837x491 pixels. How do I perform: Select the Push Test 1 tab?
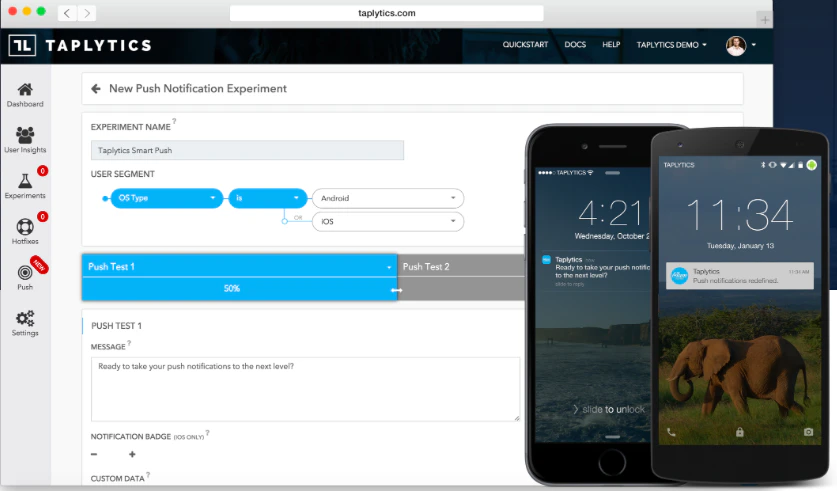pyautogui.click(x=239, y=266)
